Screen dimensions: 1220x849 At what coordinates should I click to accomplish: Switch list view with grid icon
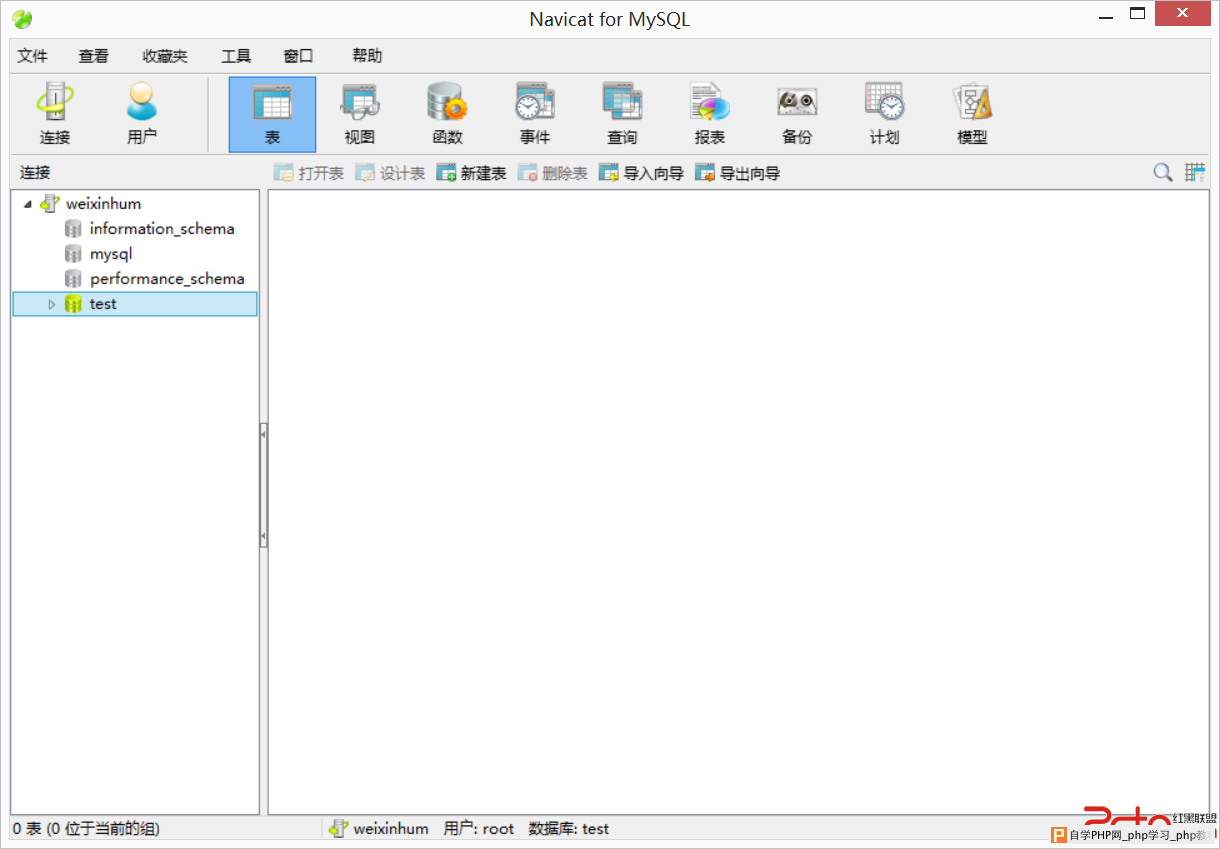coord(1195,172)
